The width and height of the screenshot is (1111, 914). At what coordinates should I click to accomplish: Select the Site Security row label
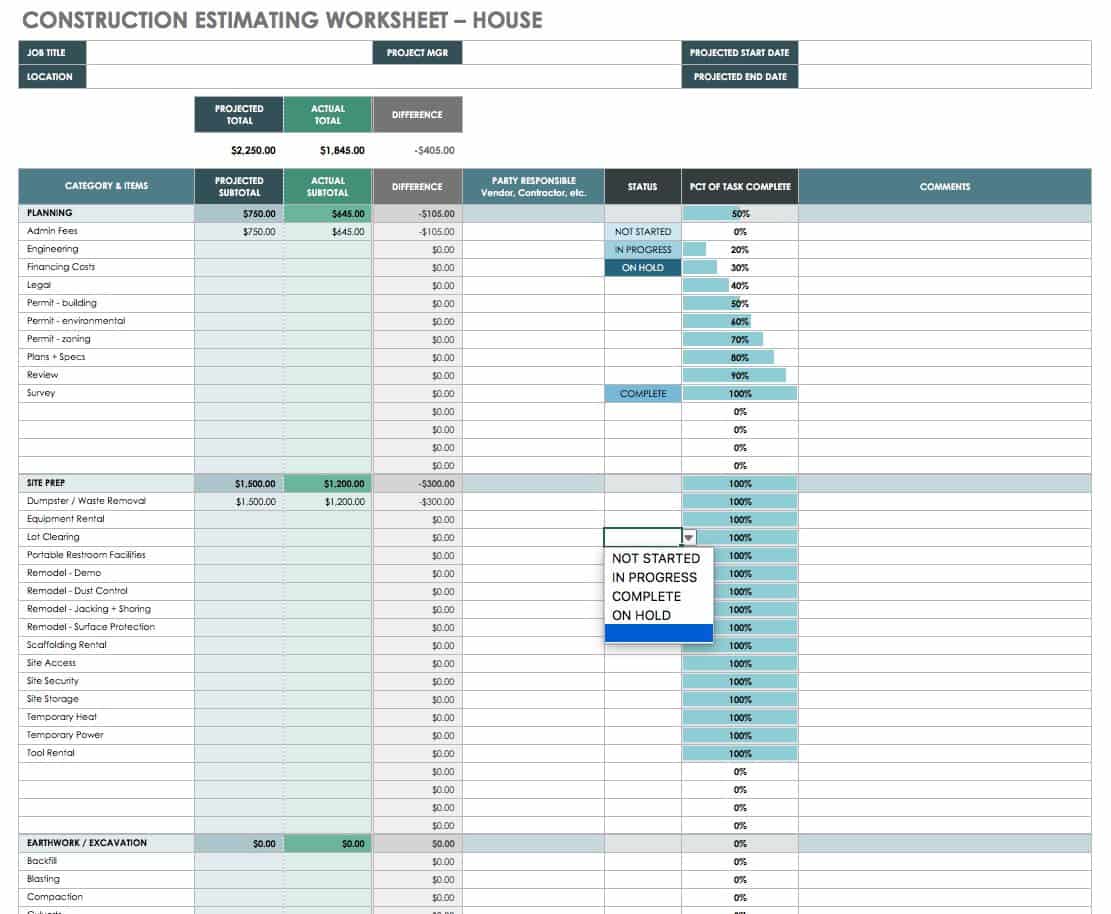(52, 681)
